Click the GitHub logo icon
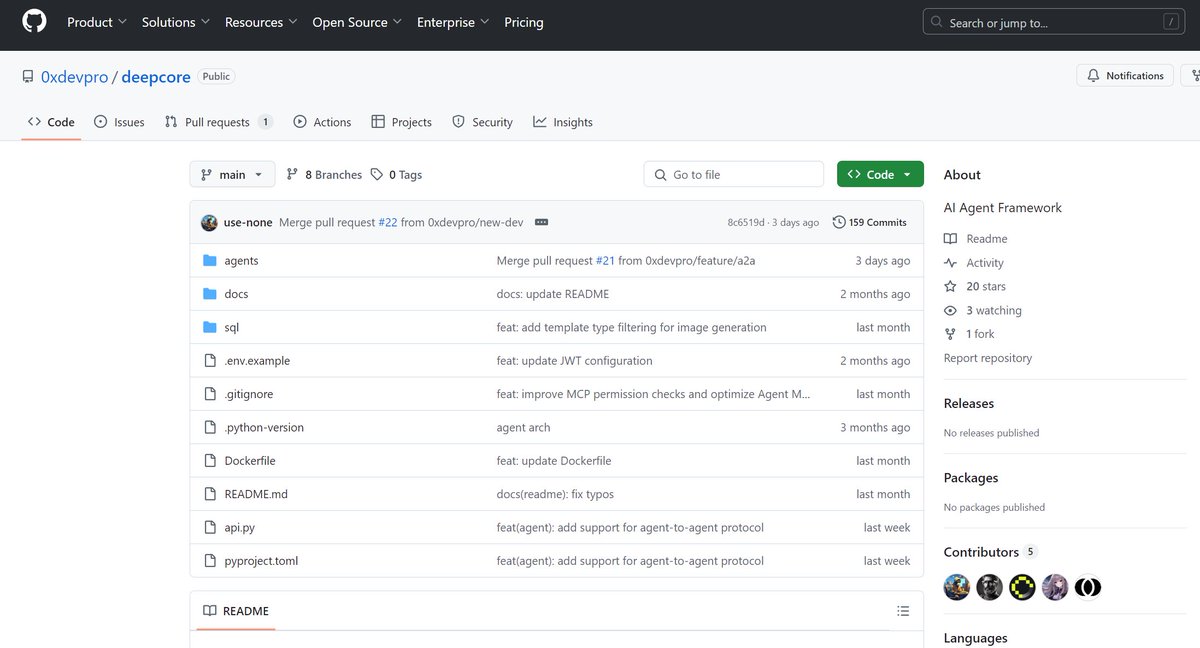The image size is (1200, 648). pyautogui.click(x=34, y=22)
